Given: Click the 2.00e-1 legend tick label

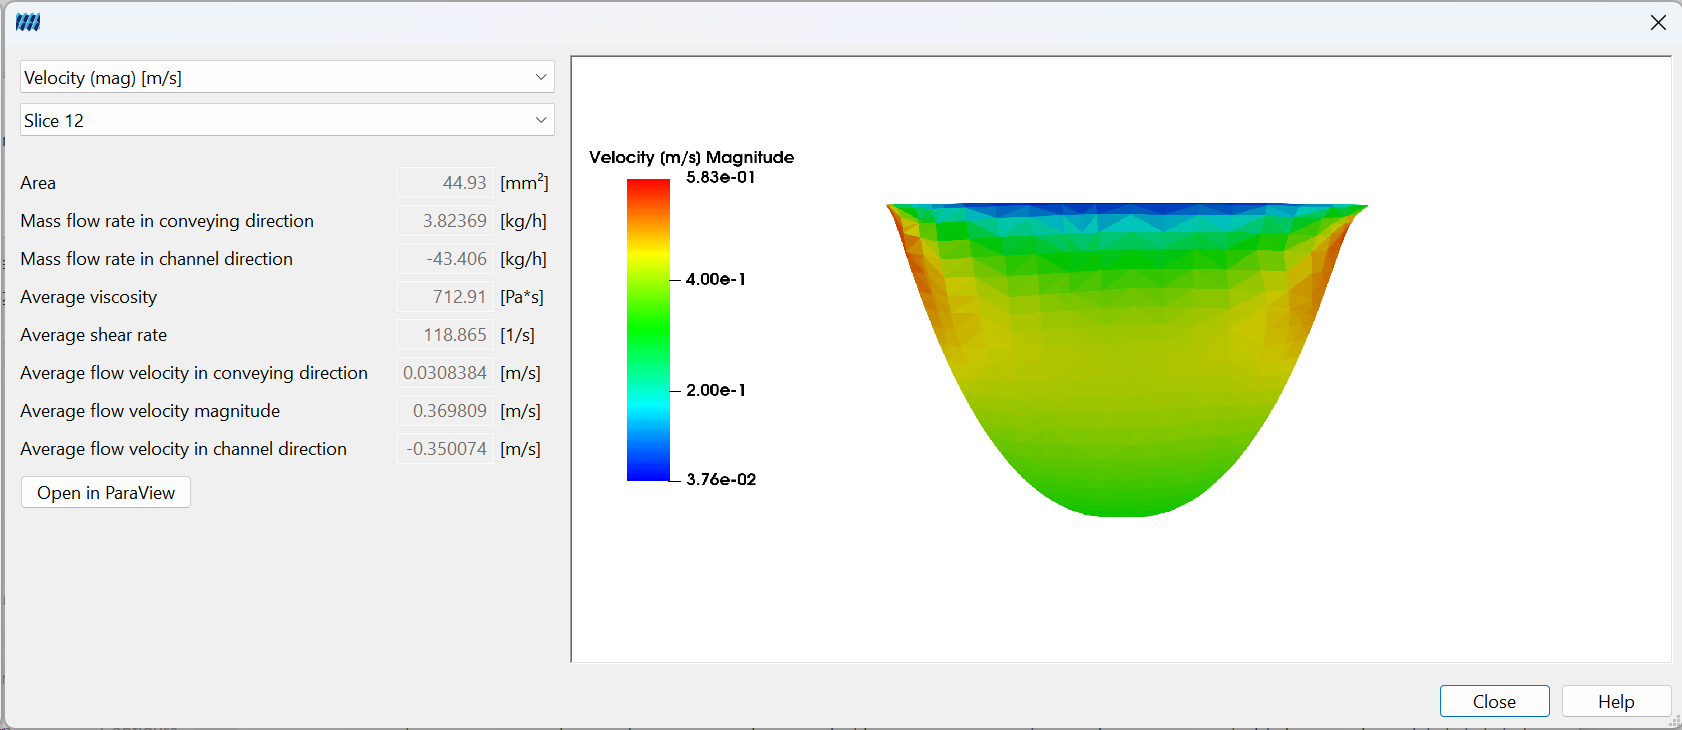Looking at the screenshot, I should [x=716, y=390].
